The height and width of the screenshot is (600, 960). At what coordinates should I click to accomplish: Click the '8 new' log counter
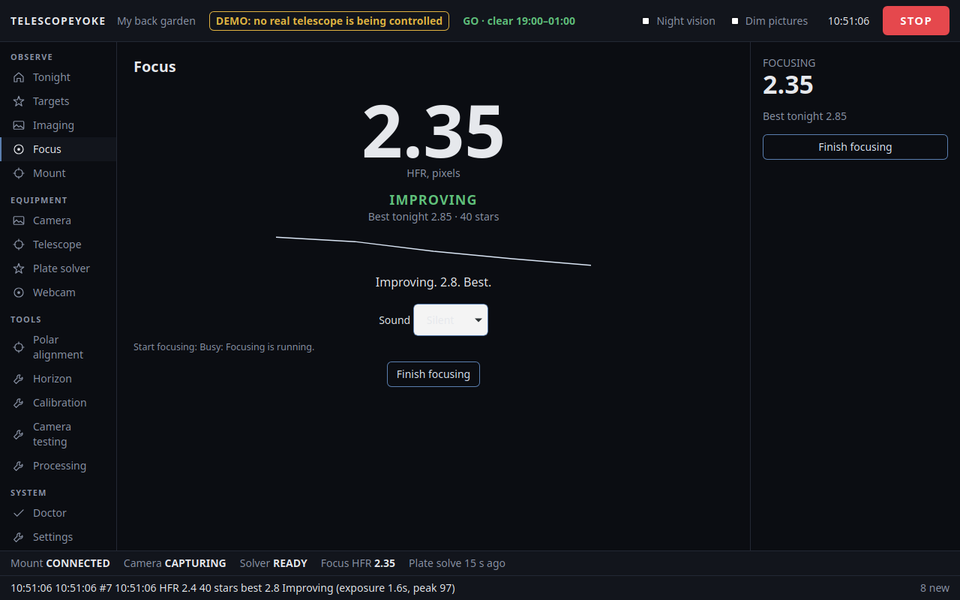point(935,588)
